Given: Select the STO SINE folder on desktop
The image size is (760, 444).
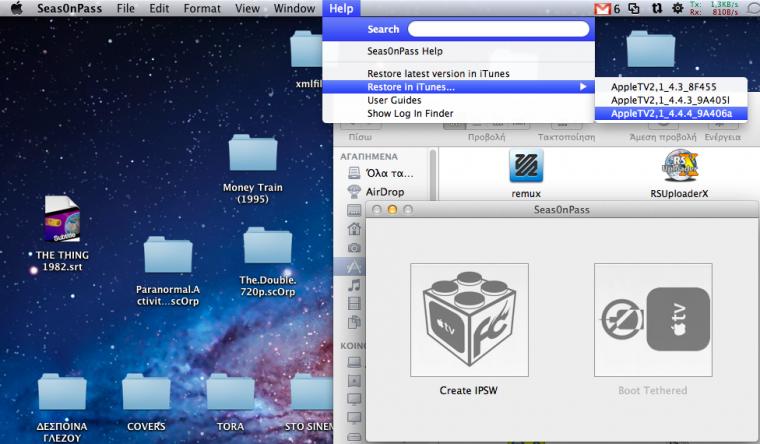Looking at the screenshot, I should tap(312, 392).
